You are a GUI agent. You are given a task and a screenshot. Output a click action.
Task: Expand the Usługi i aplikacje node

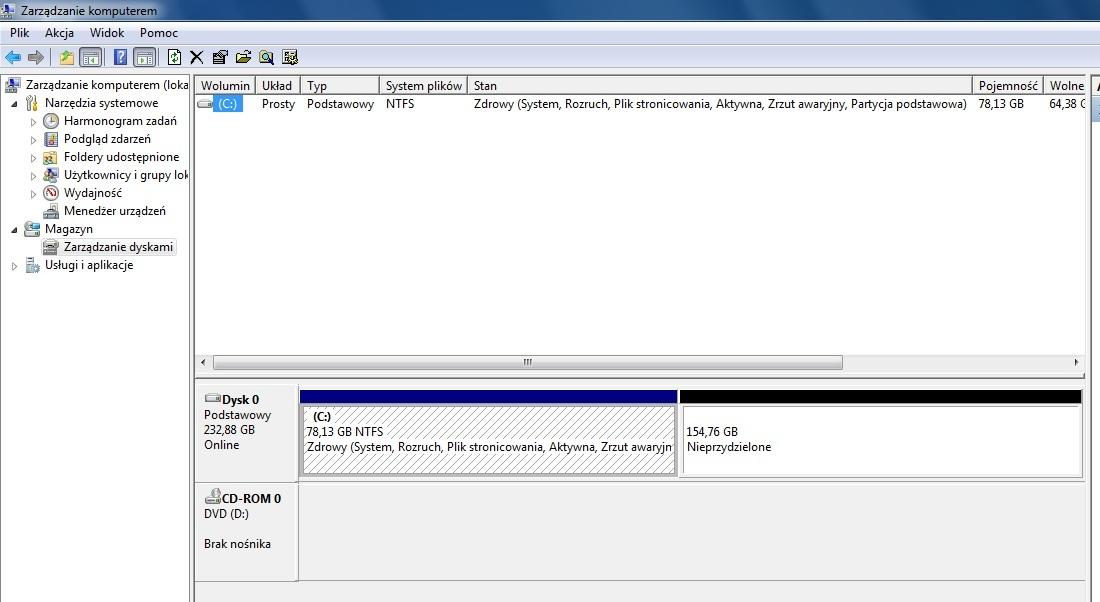tap(14, 266)
